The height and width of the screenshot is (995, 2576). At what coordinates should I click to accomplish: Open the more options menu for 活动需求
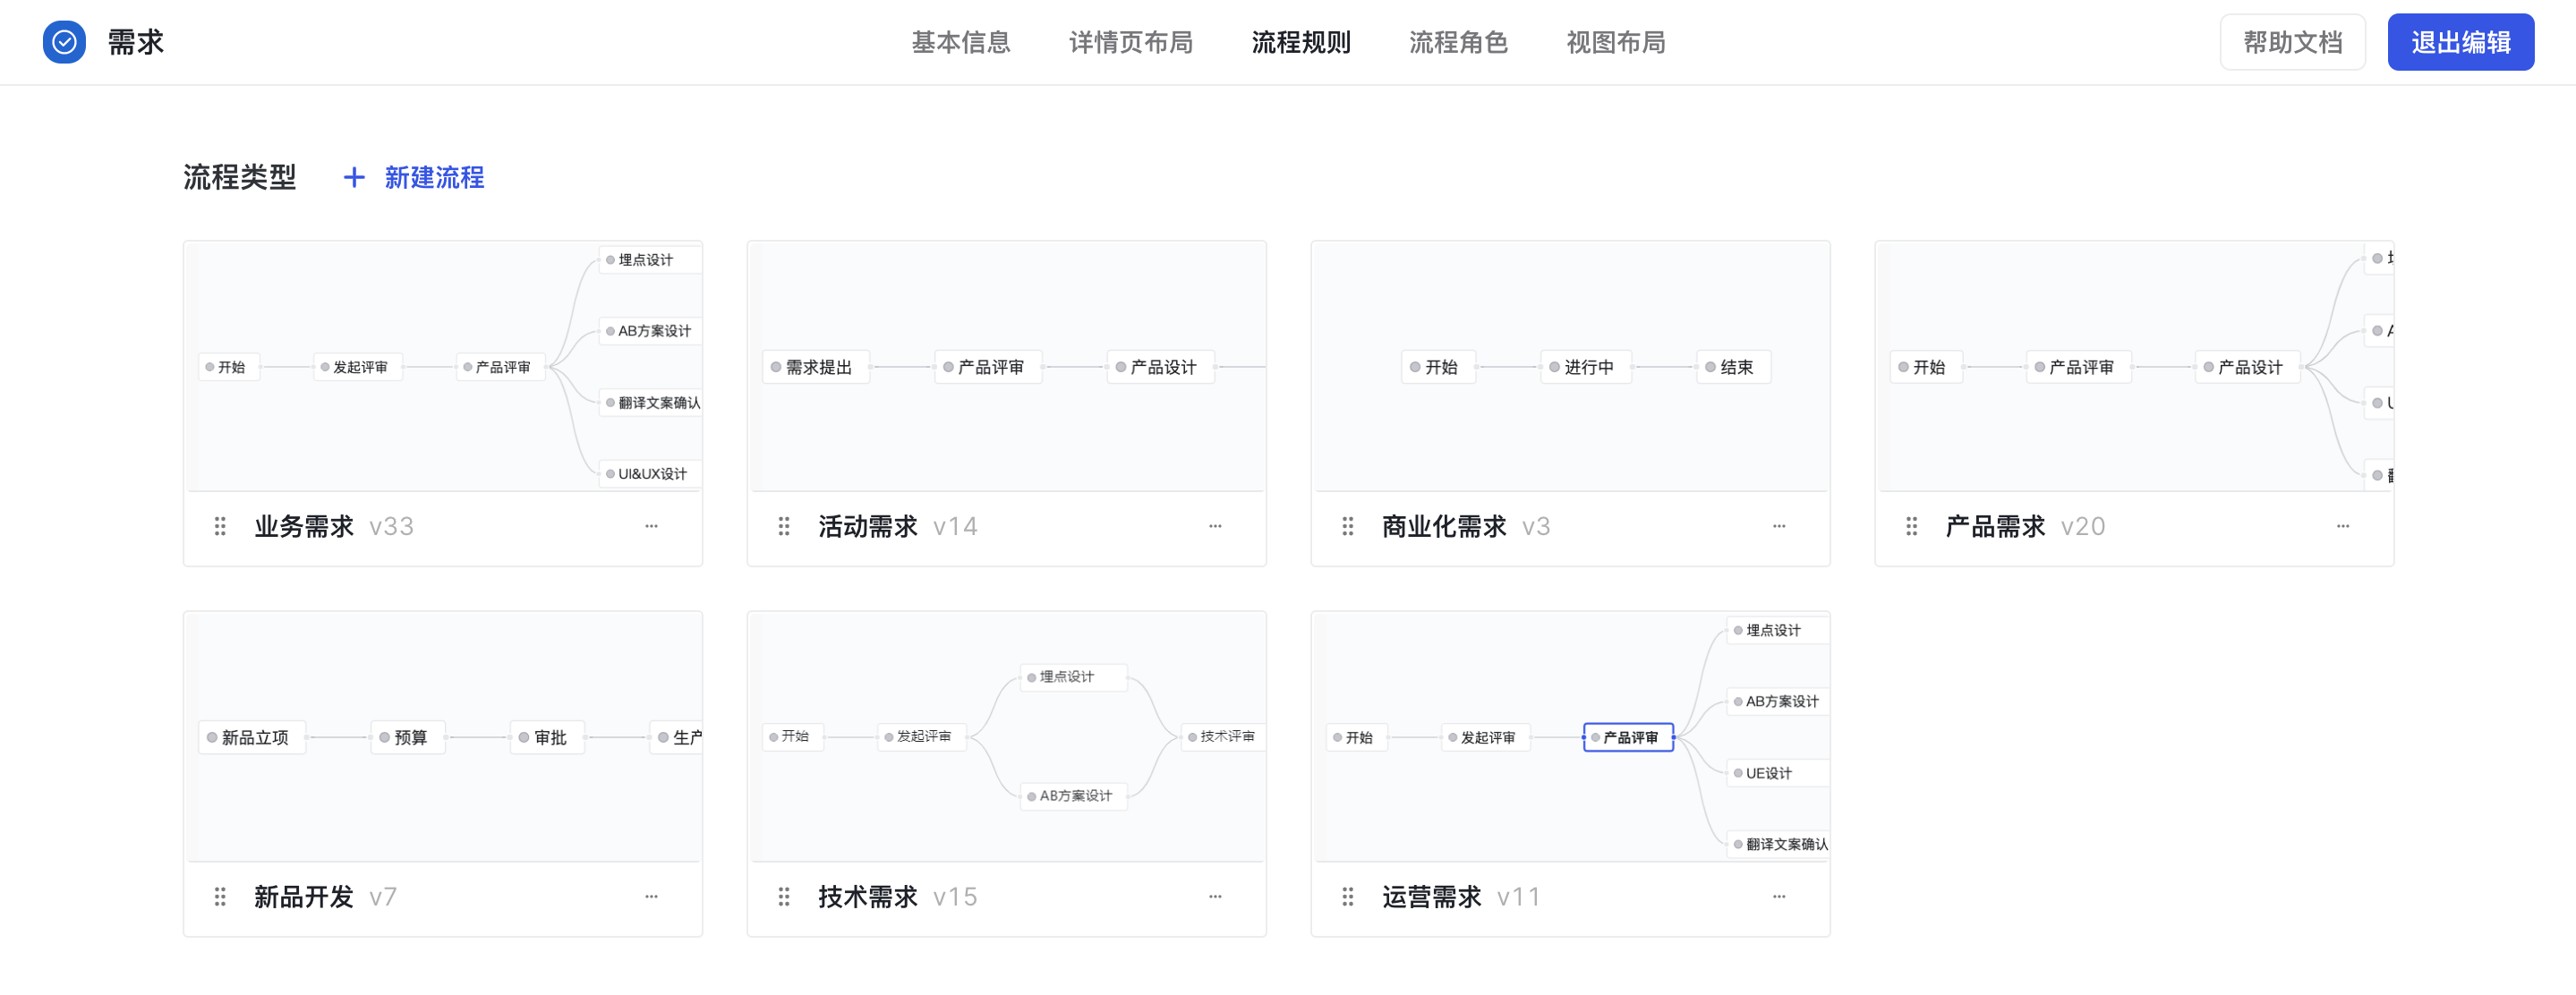tap(1215, 526)
